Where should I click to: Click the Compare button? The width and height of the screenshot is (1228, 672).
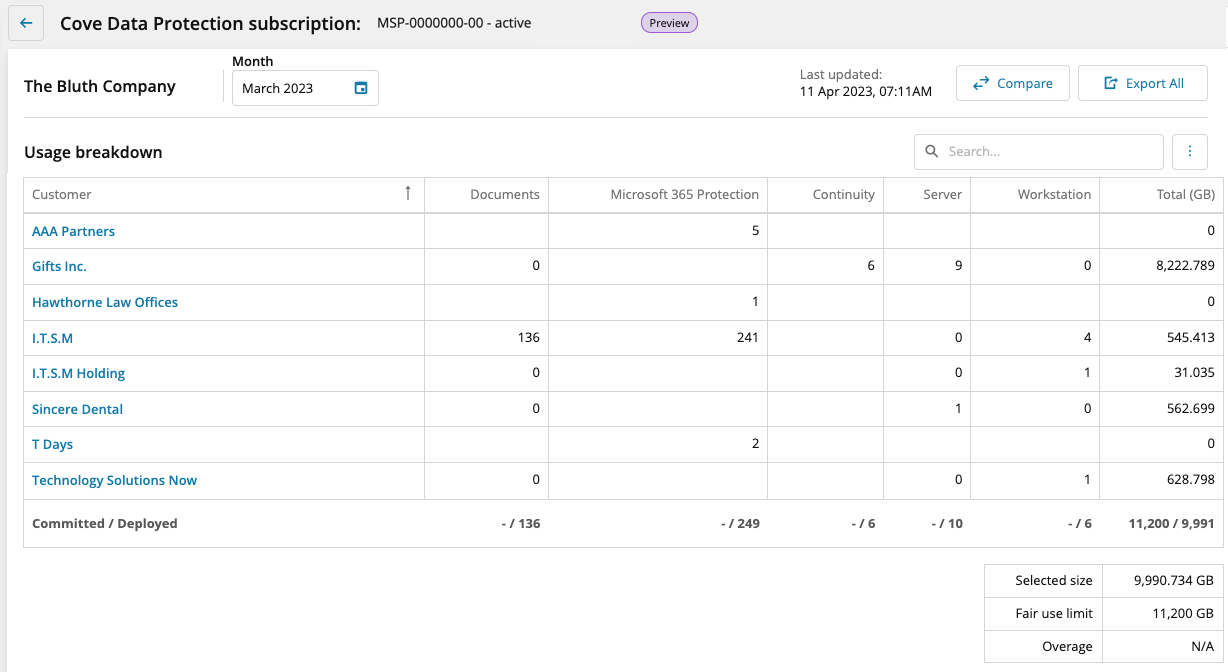coord(1012,84)
